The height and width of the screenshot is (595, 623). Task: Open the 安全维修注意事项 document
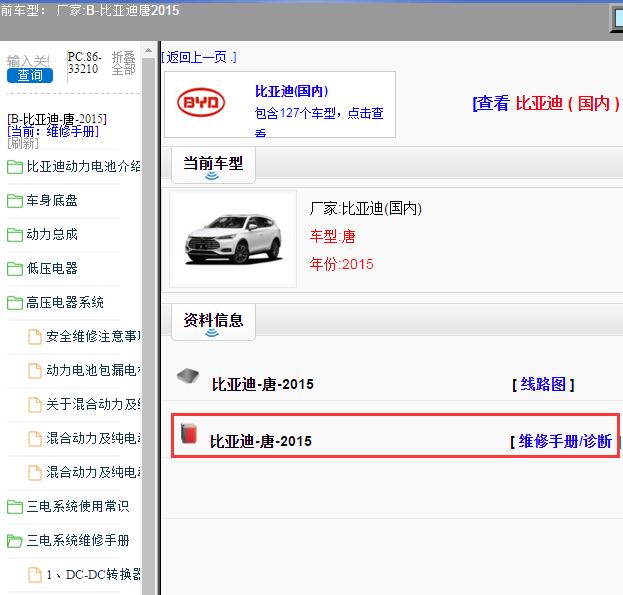point(93,336)
